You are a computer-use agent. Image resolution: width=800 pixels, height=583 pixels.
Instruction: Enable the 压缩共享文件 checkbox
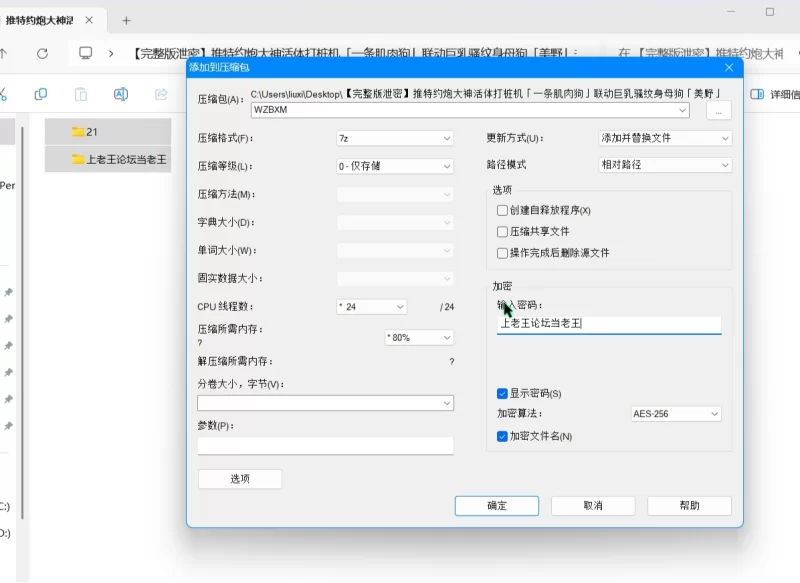point(502,232)
